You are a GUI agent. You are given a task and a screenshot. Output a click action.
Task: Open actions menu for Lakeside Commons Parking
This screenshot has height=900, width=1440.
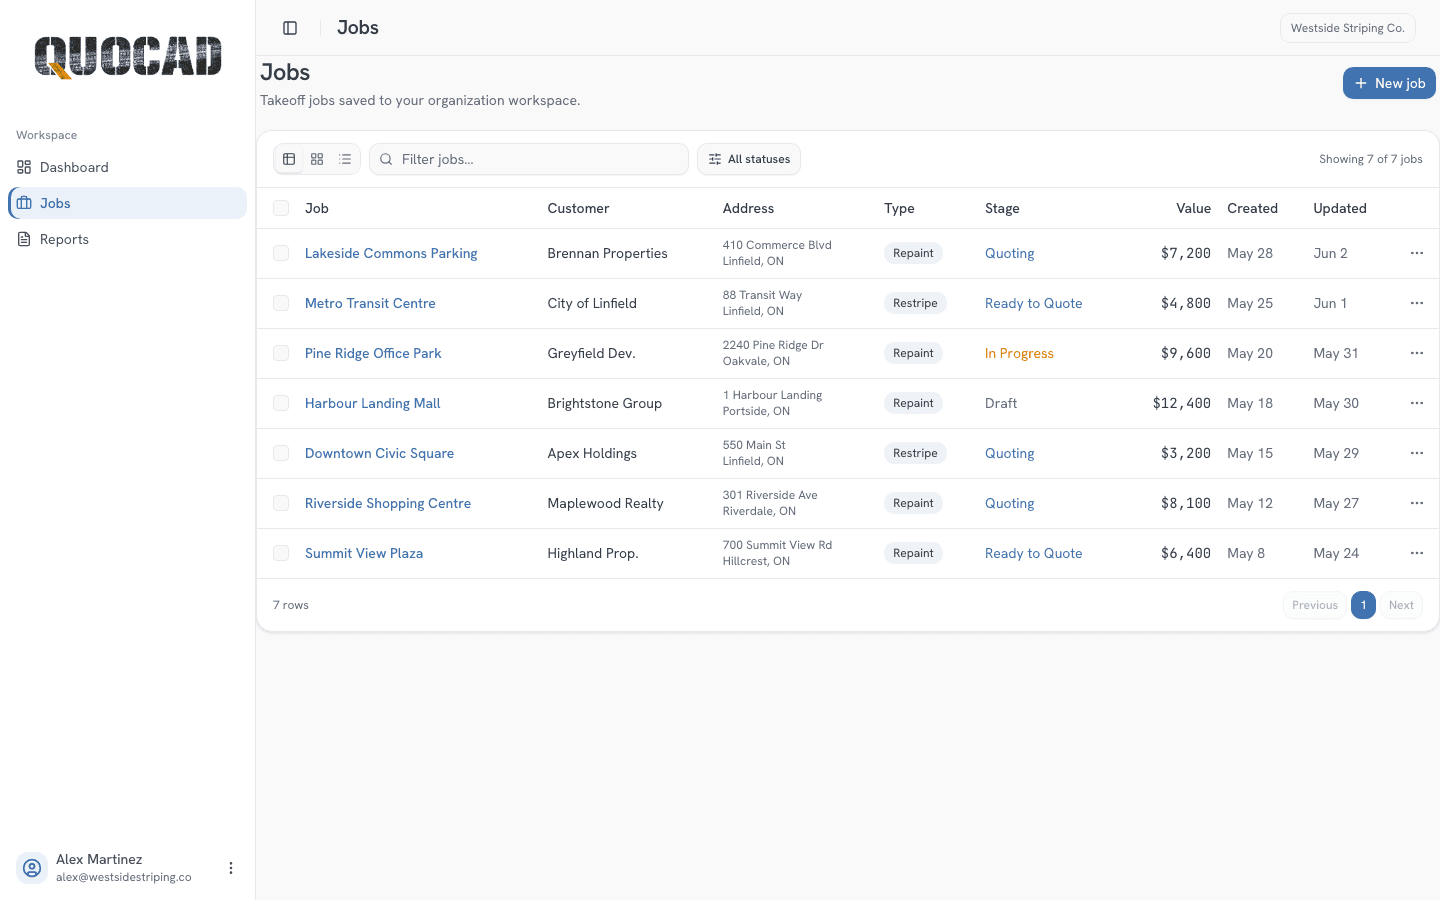tap(1417, 253)
